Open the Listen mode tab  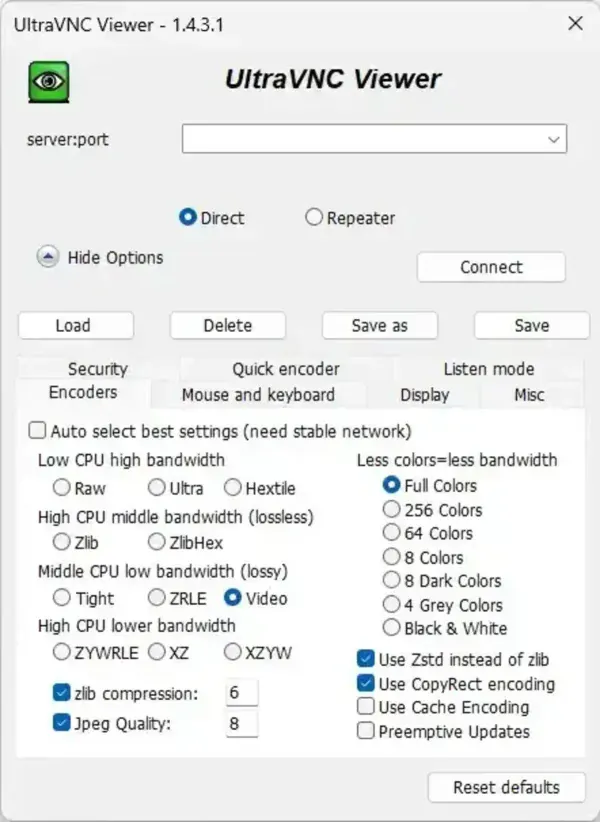click(x=488, y=369)
